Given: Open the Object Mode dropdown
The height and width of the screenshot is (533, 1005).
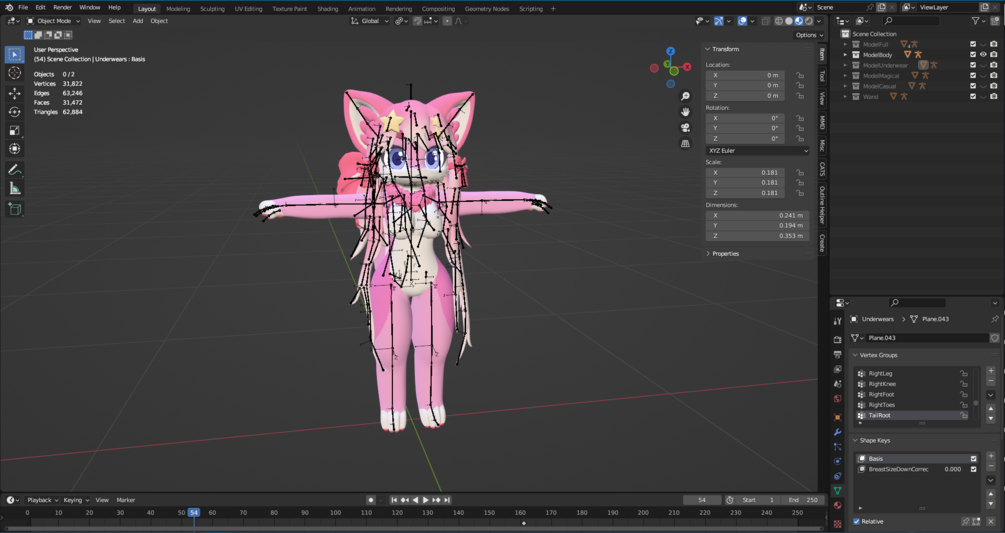Looking at the screenshot, I should pos(53,21).
